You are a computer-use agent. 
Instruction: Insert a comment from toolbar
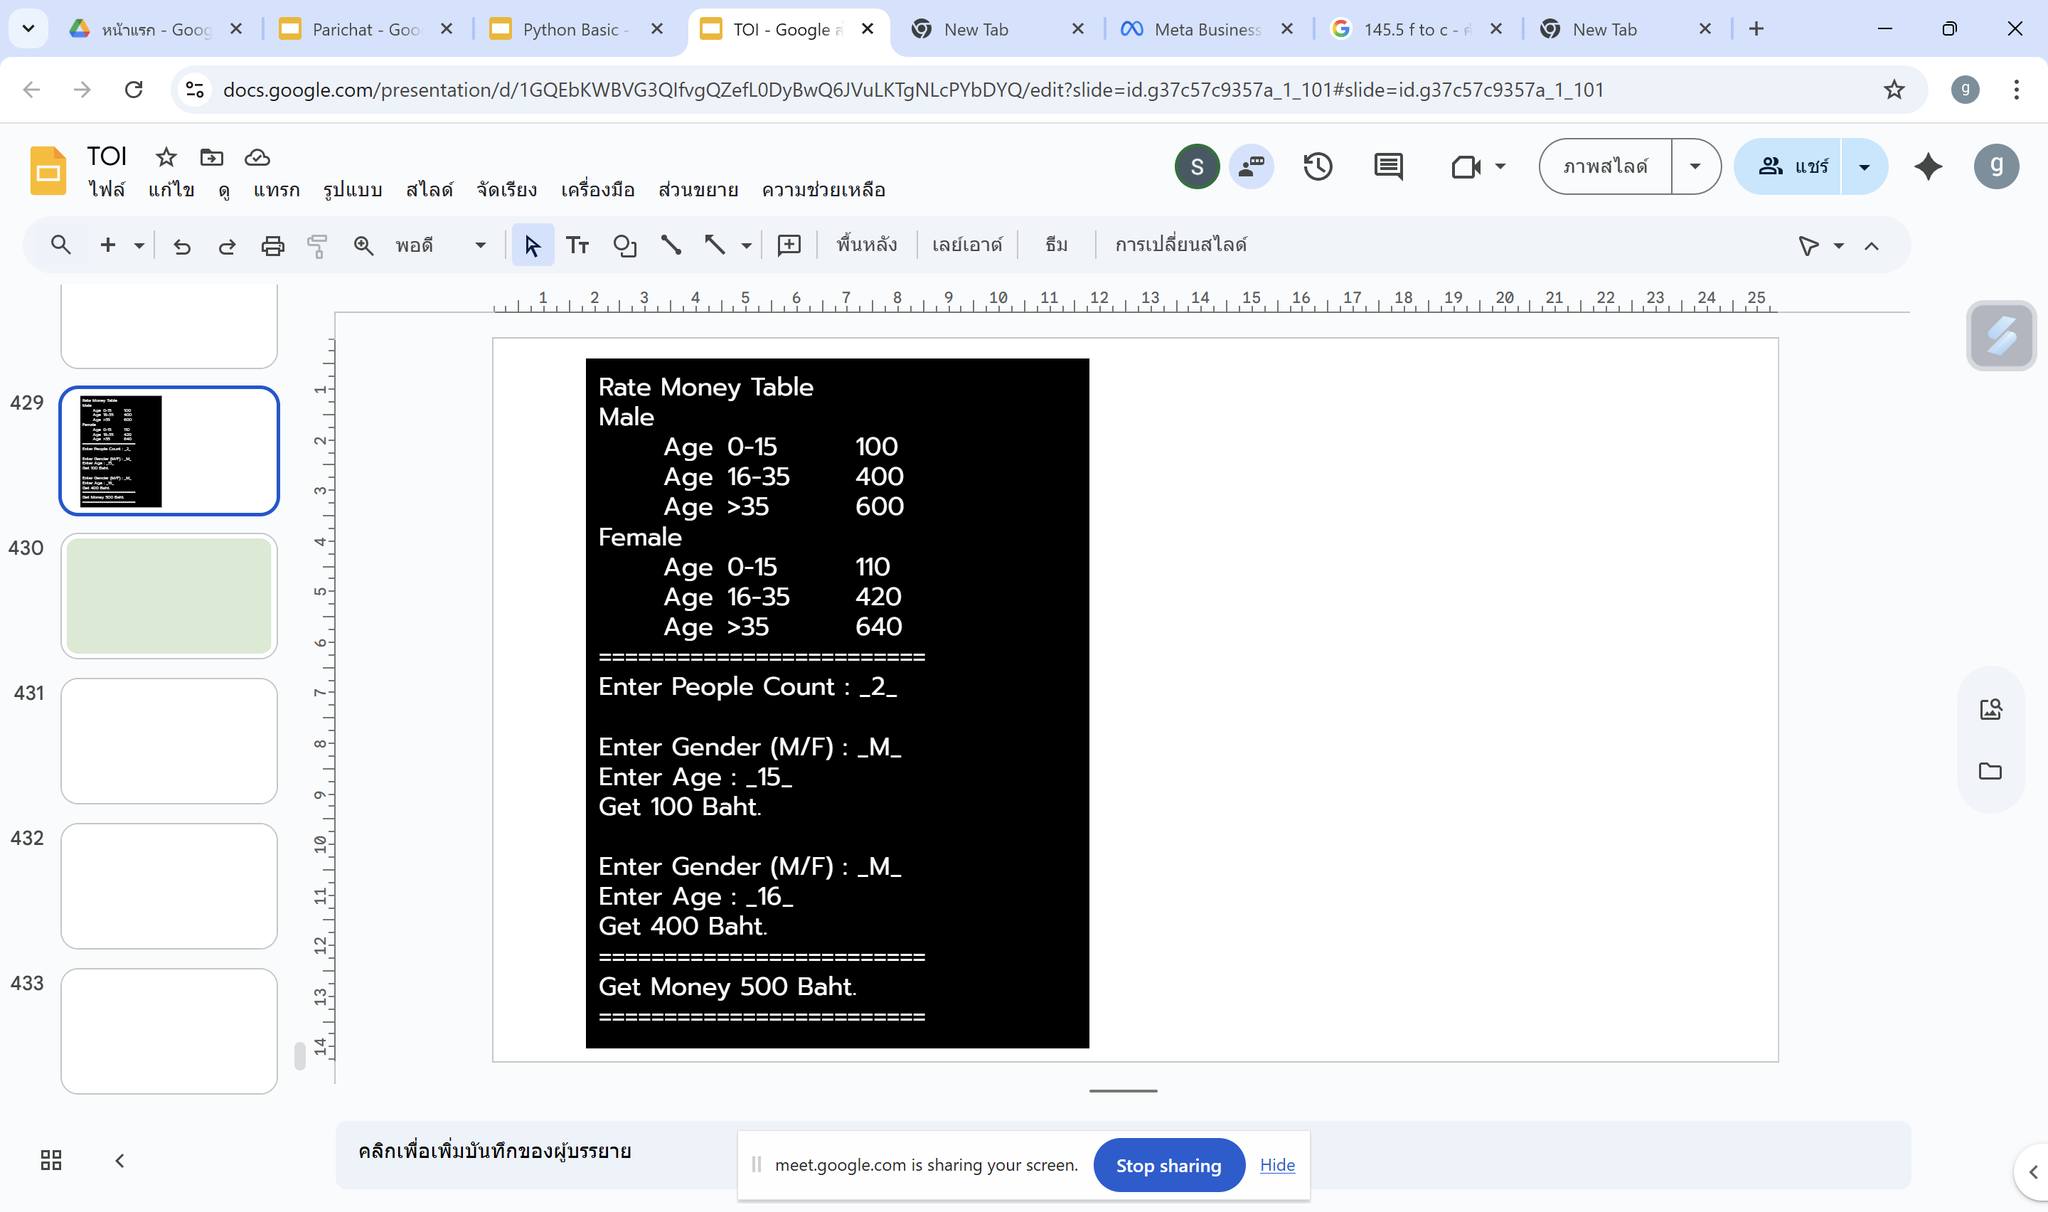(789, 246)
